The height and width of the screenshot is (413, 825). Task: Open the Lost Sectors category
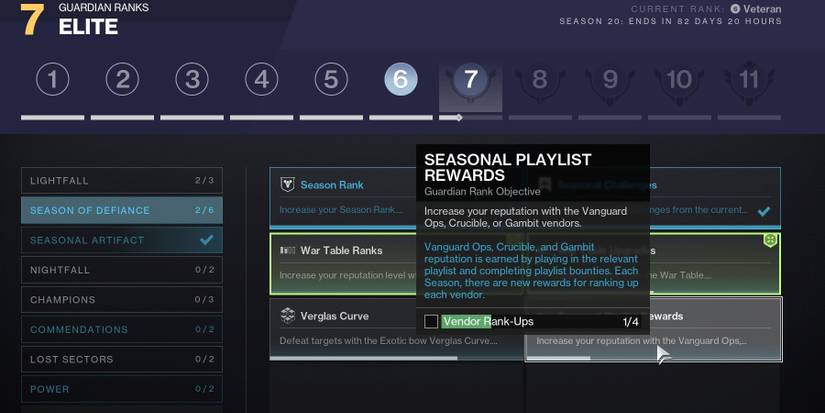122,359
